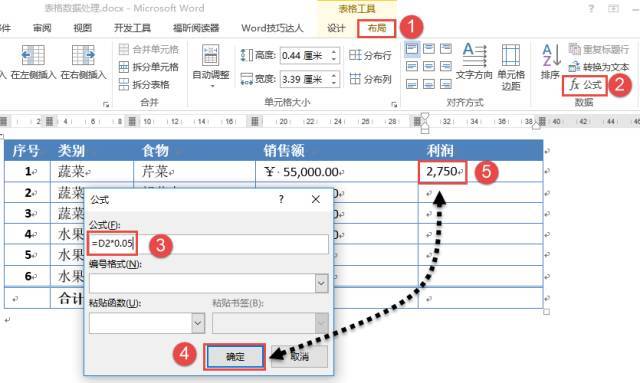Open the View (视图) tab
640x383 pixels.
pyautogui.click(x=82, y=28)
